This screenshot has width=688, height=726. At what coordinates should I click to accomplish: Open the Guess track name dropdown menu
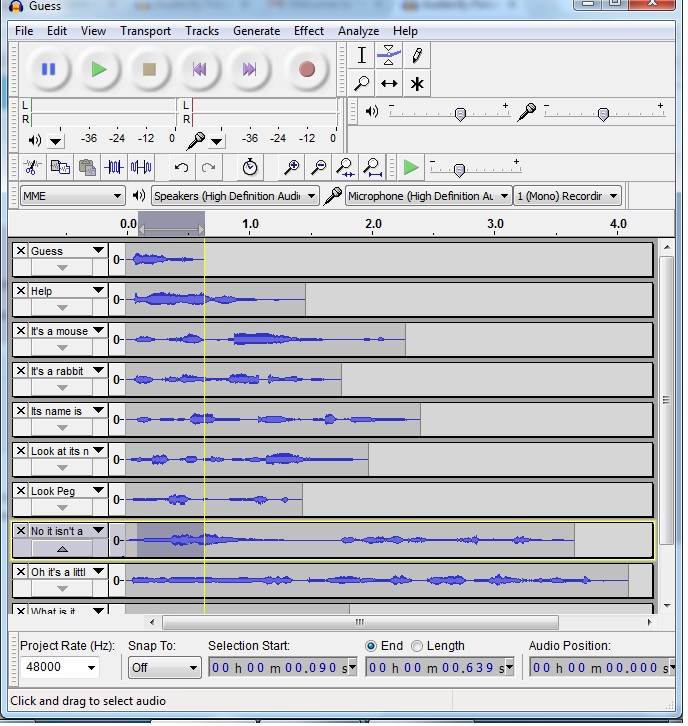click(98, 250)
